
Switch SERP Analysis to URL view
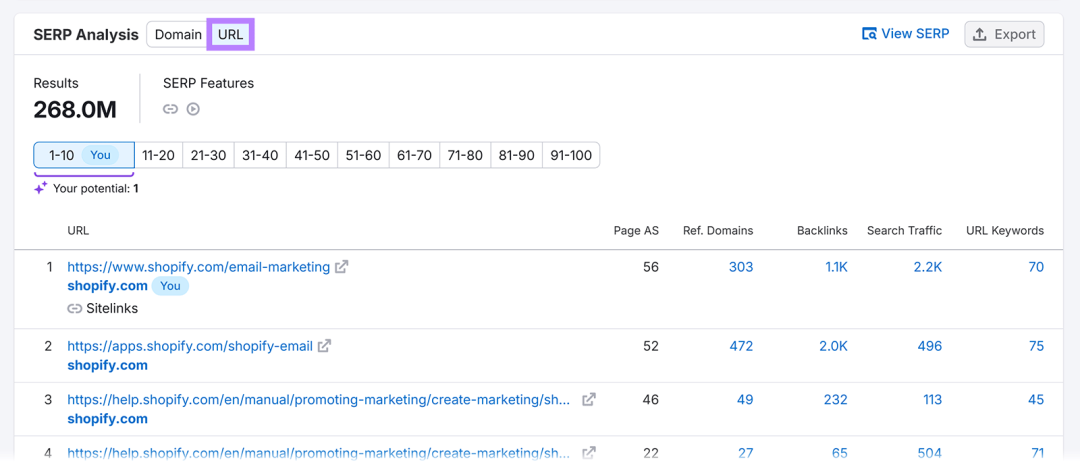coord(230,34)
